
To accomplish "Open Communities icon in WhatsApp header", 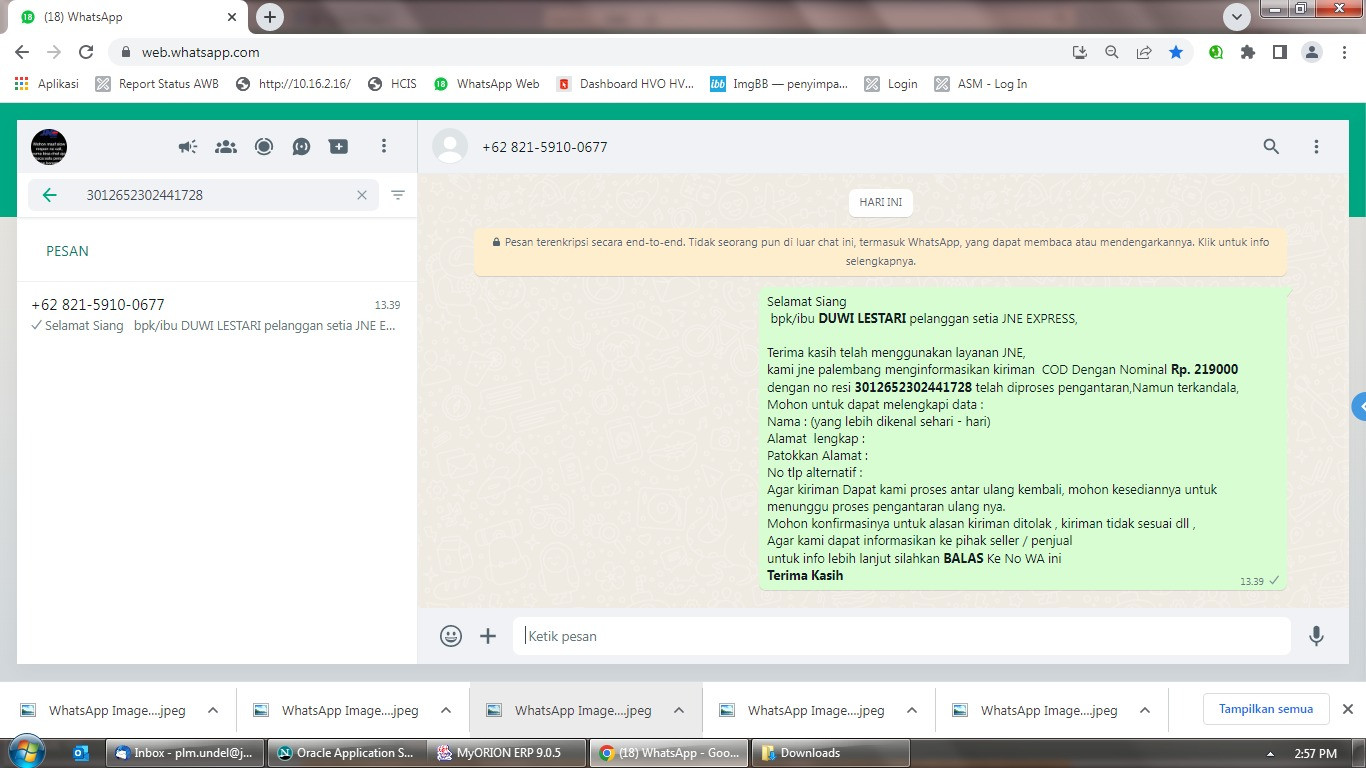I will (x=226, y=147).
